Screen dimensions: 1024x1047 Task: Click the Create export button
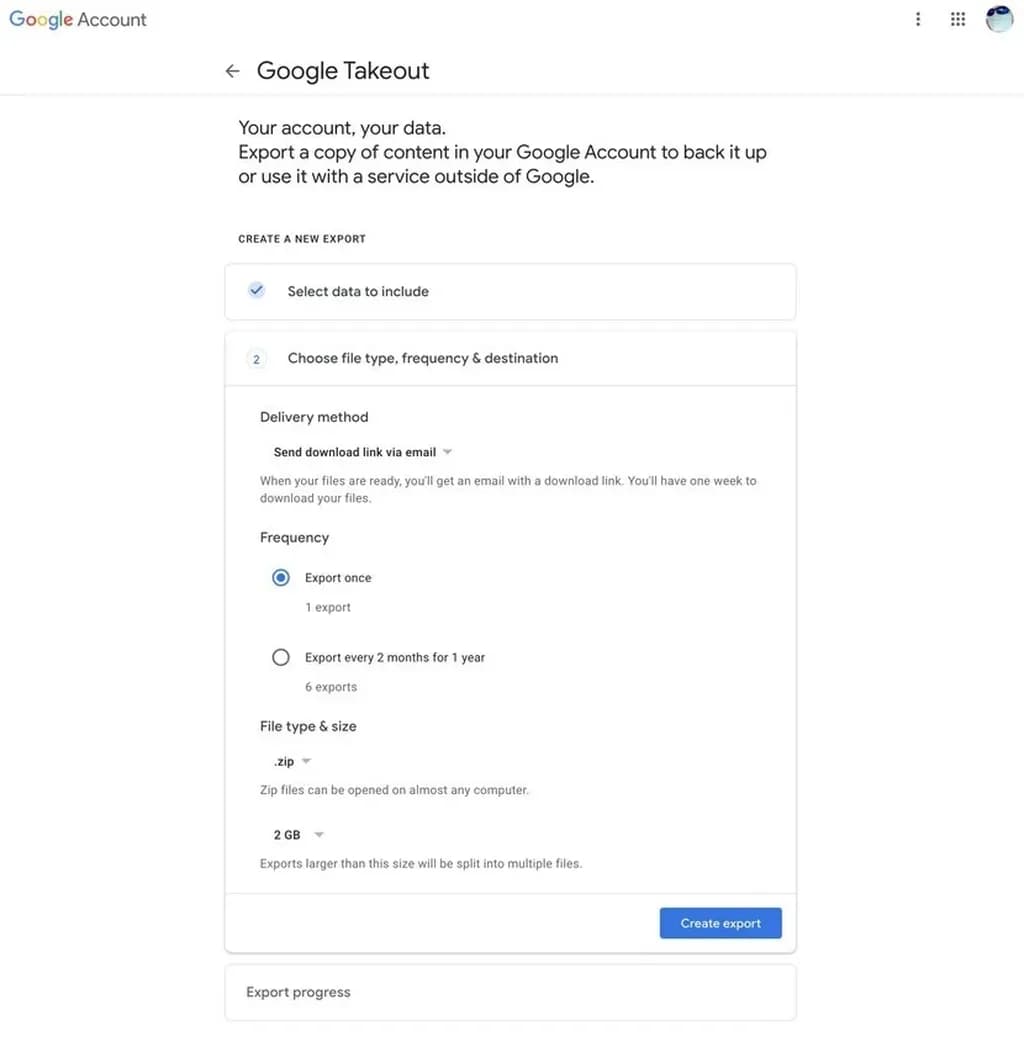[x=720, y=923]
